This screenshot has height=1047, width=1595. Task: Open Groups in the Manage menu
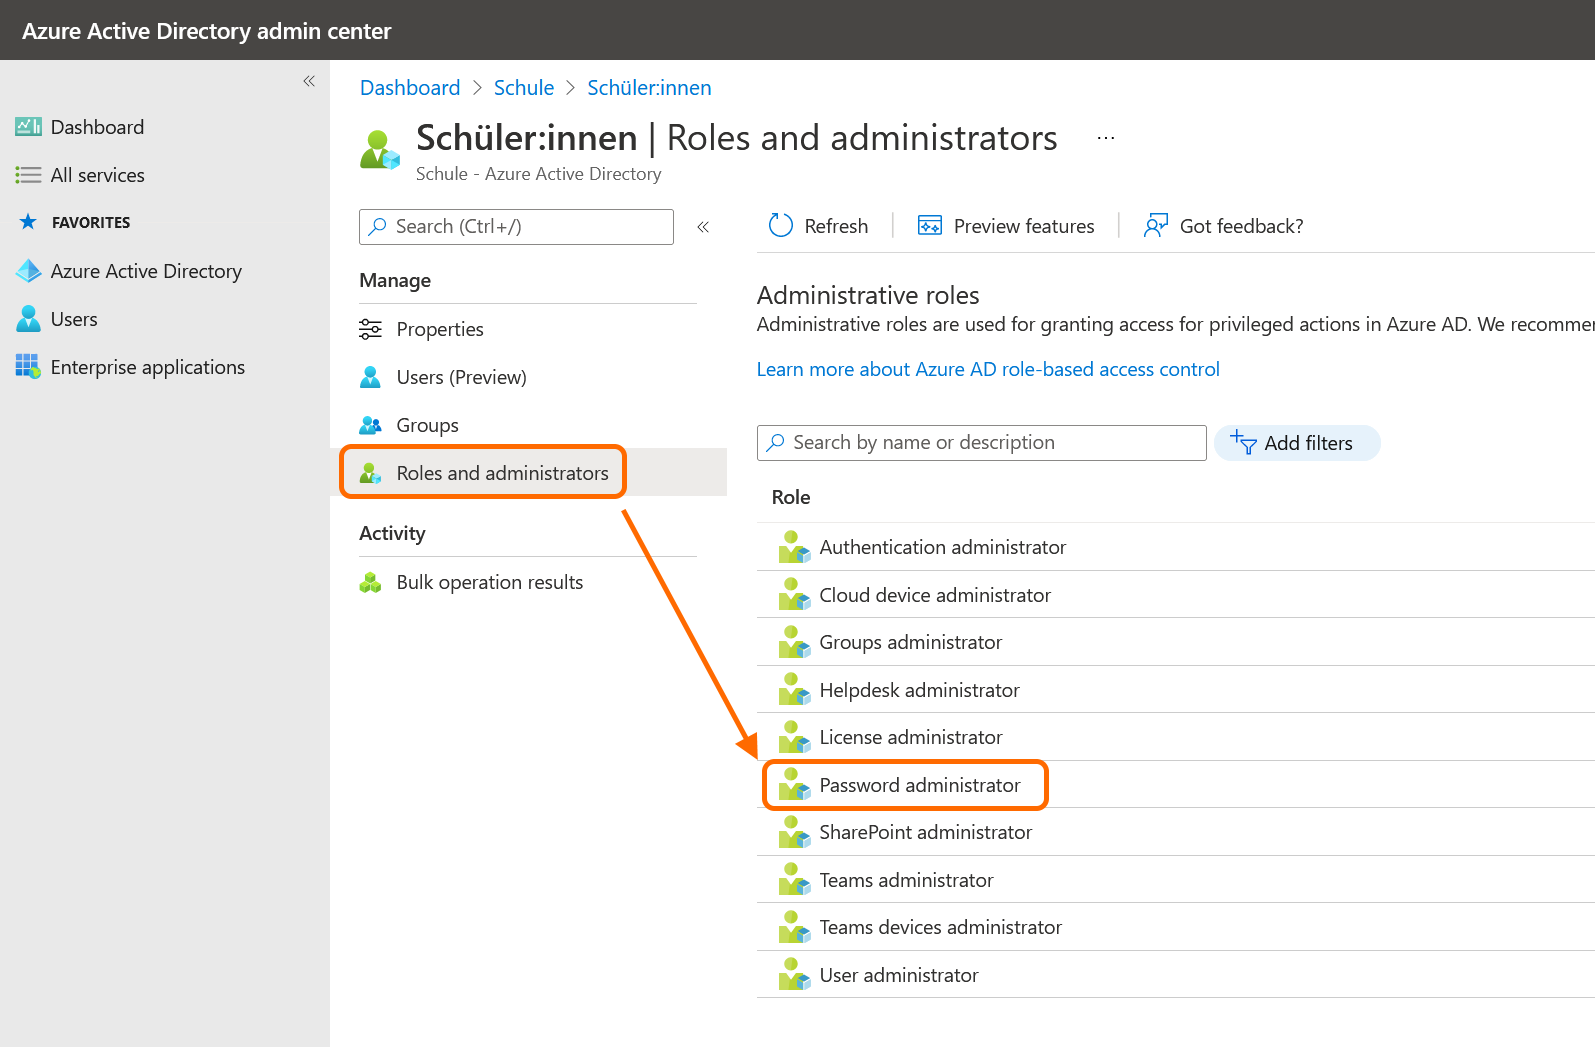click(x=427, y=425)
